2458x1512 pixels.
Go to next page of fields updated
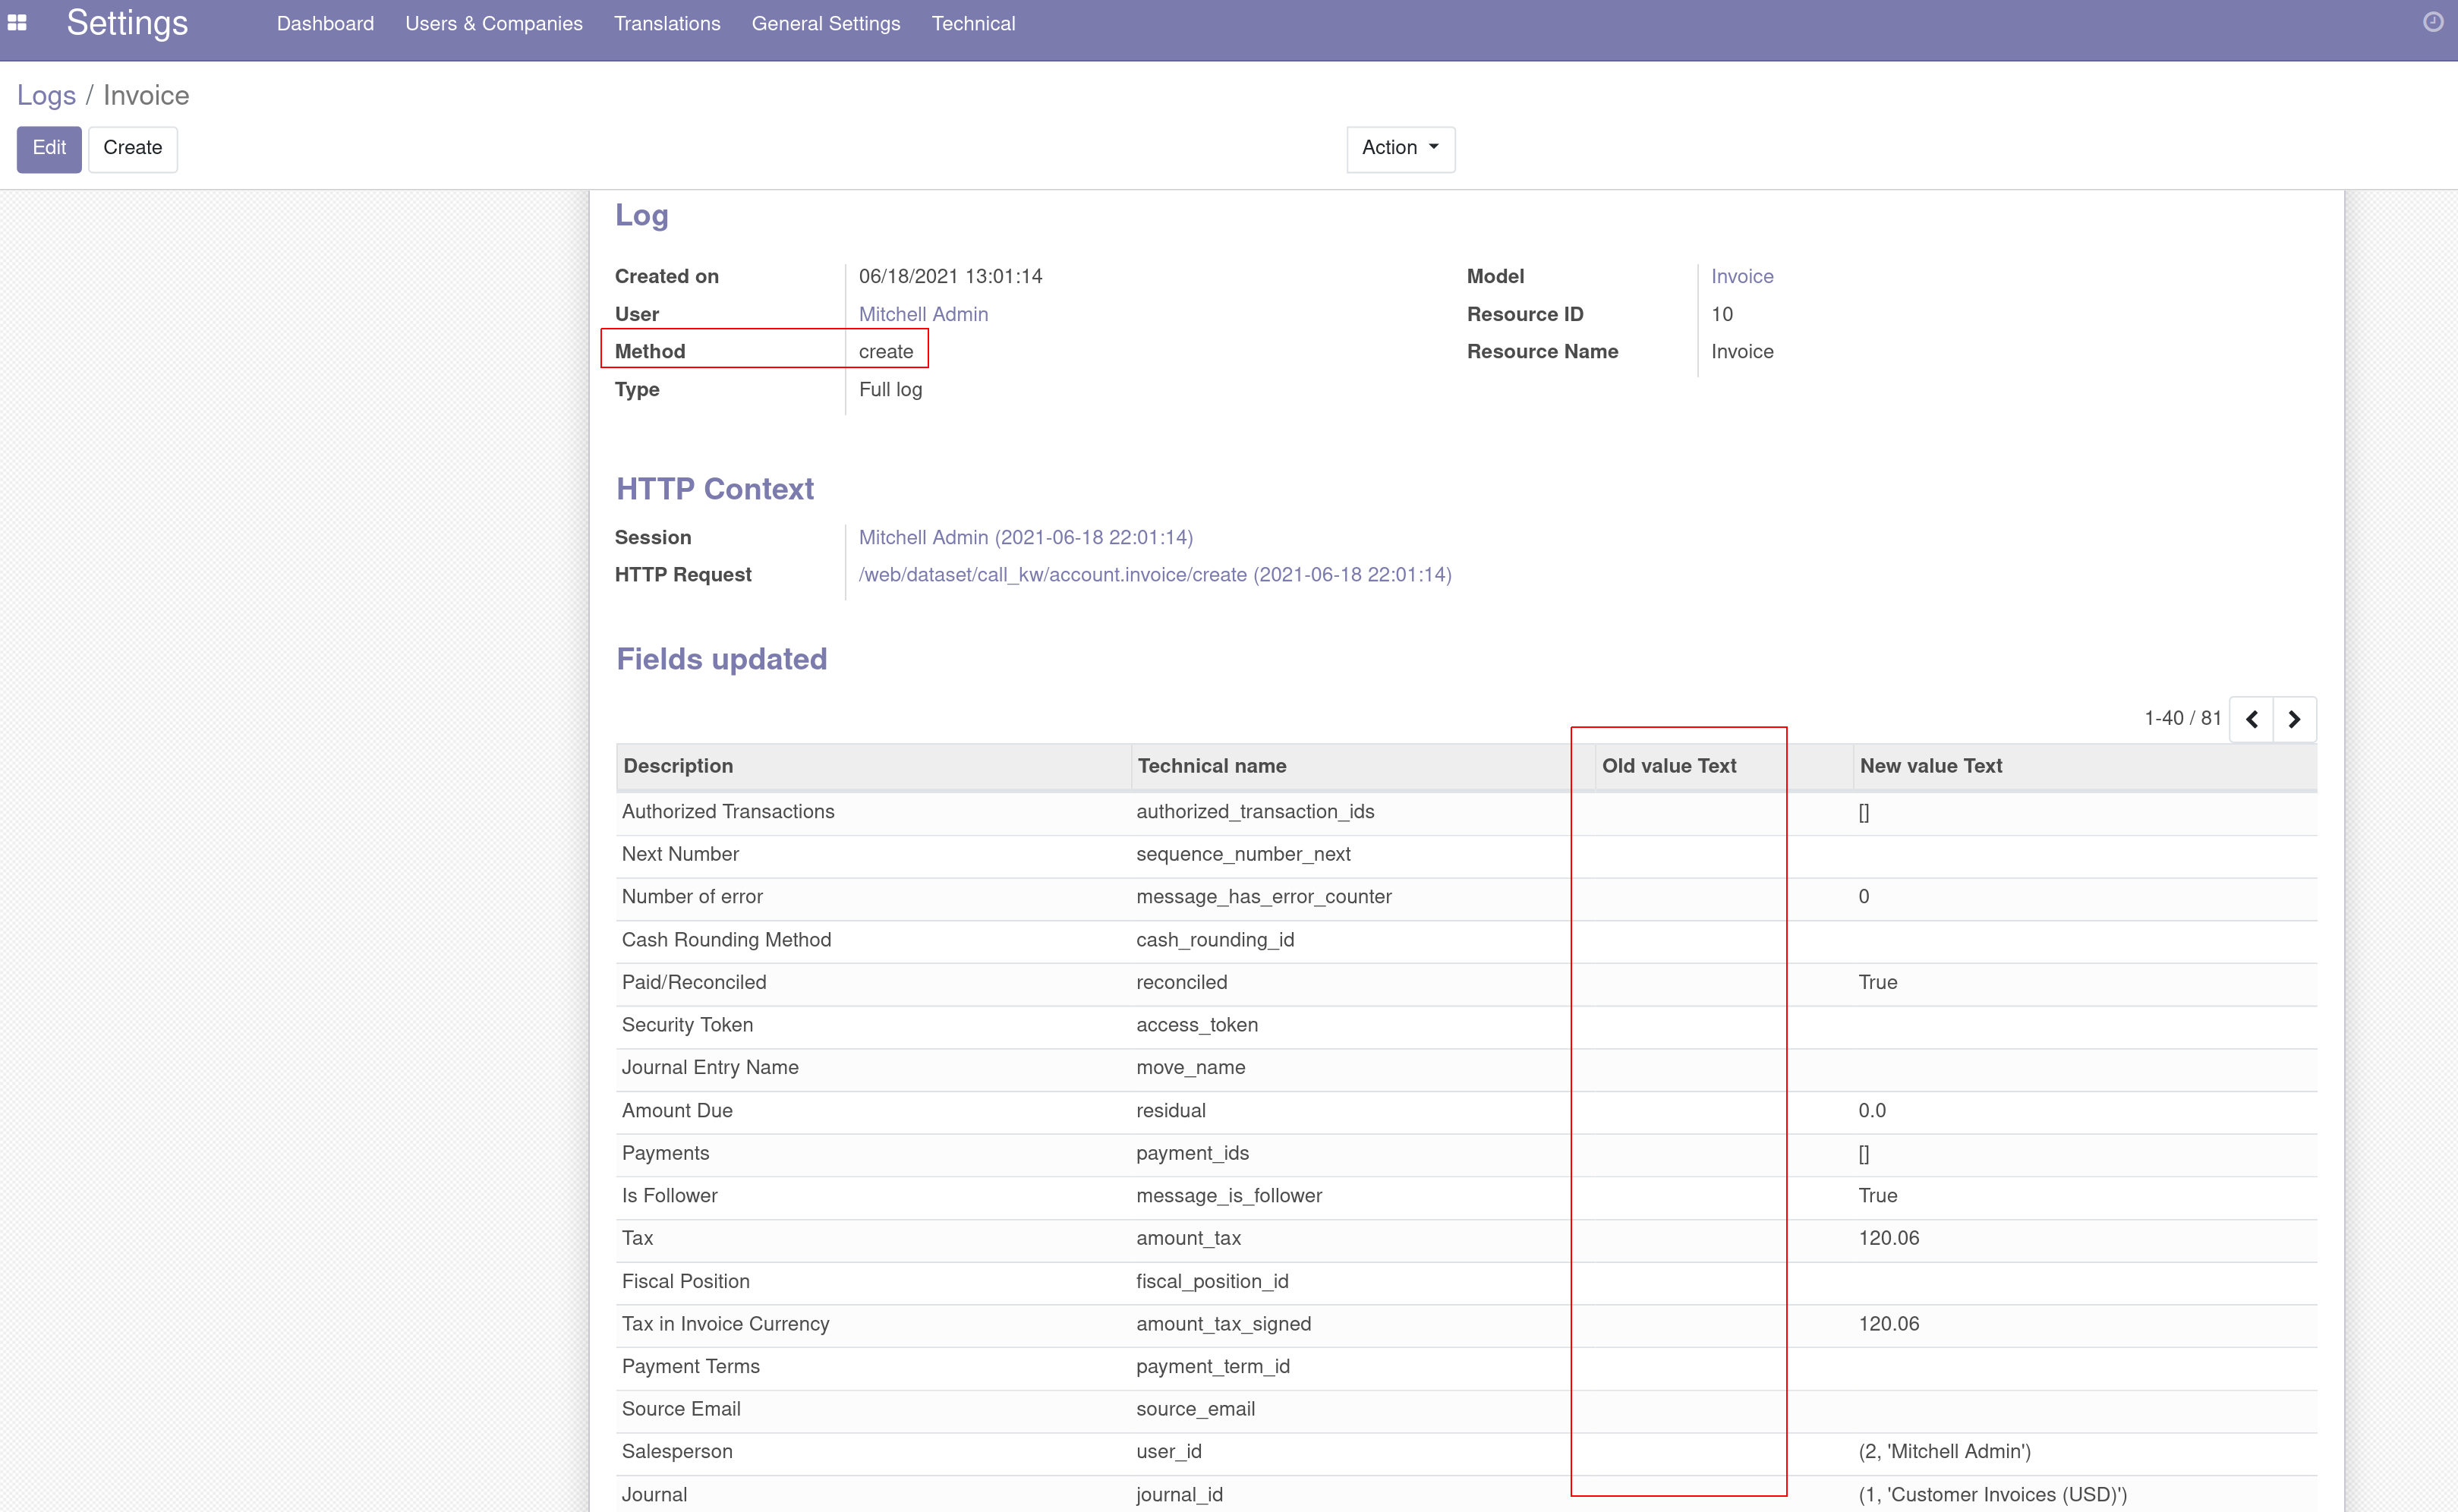[x=2295, y=719]
